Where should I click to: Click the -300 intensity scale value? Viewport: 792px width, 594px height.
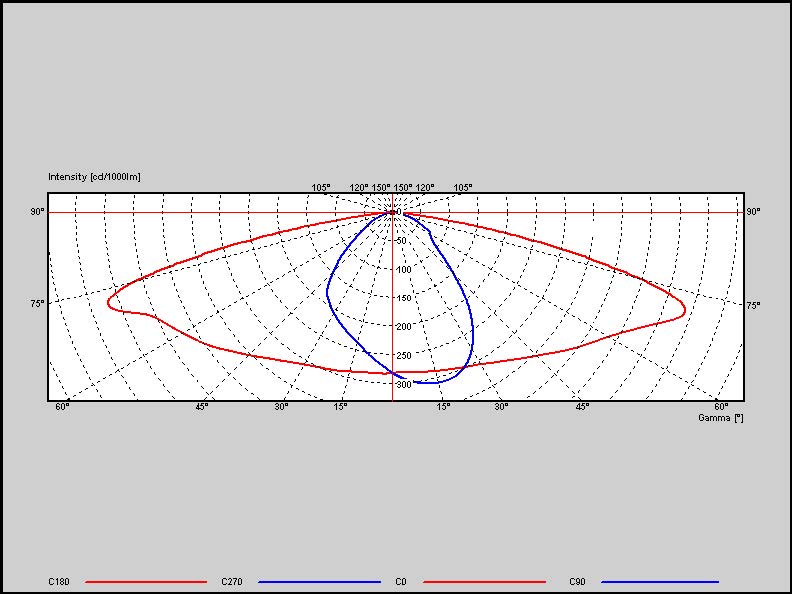[403, 385]
